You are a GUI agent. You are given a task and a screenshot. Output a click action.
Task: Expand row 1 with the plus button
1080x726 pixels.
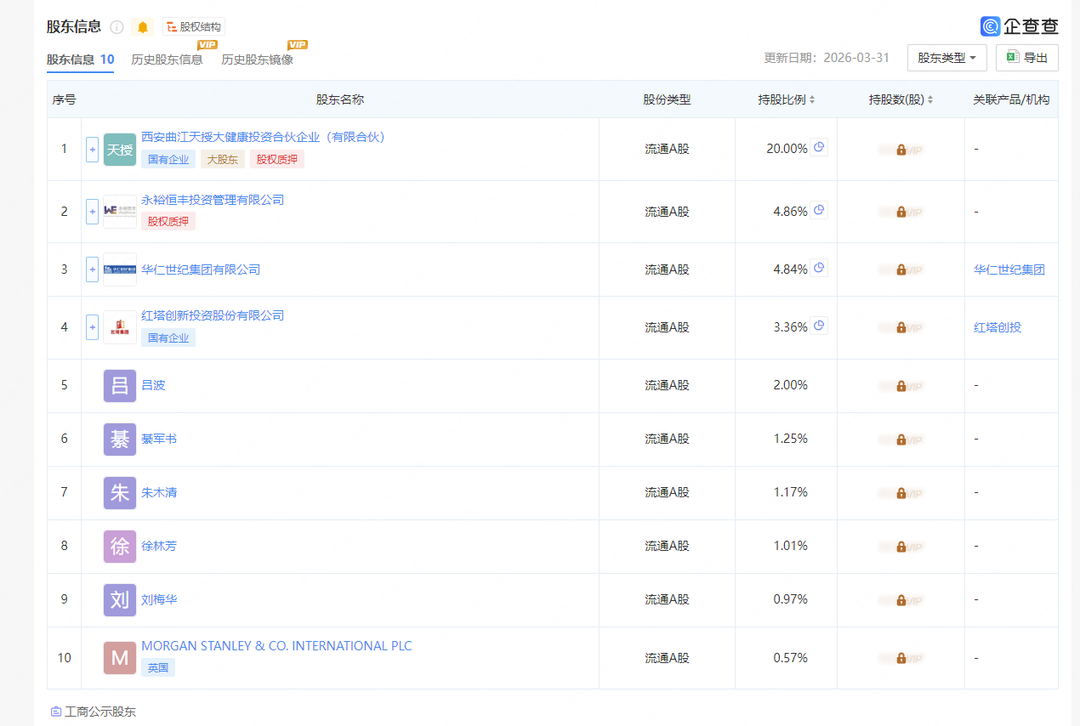[92, 149]
